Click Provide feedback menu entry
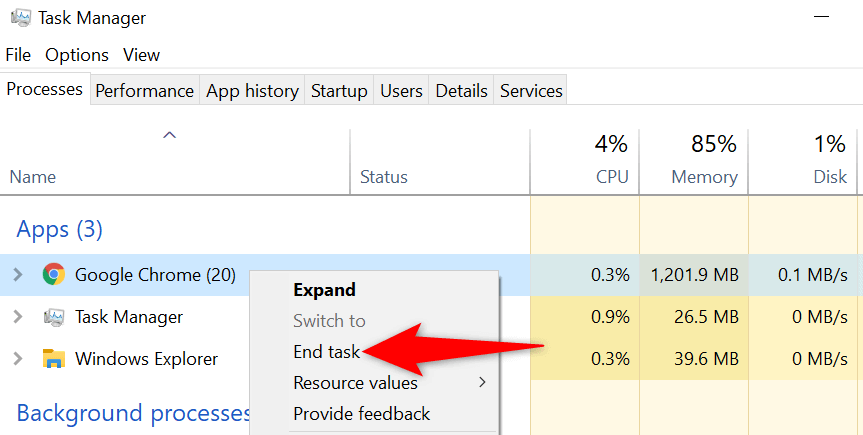 pos(361,413)
